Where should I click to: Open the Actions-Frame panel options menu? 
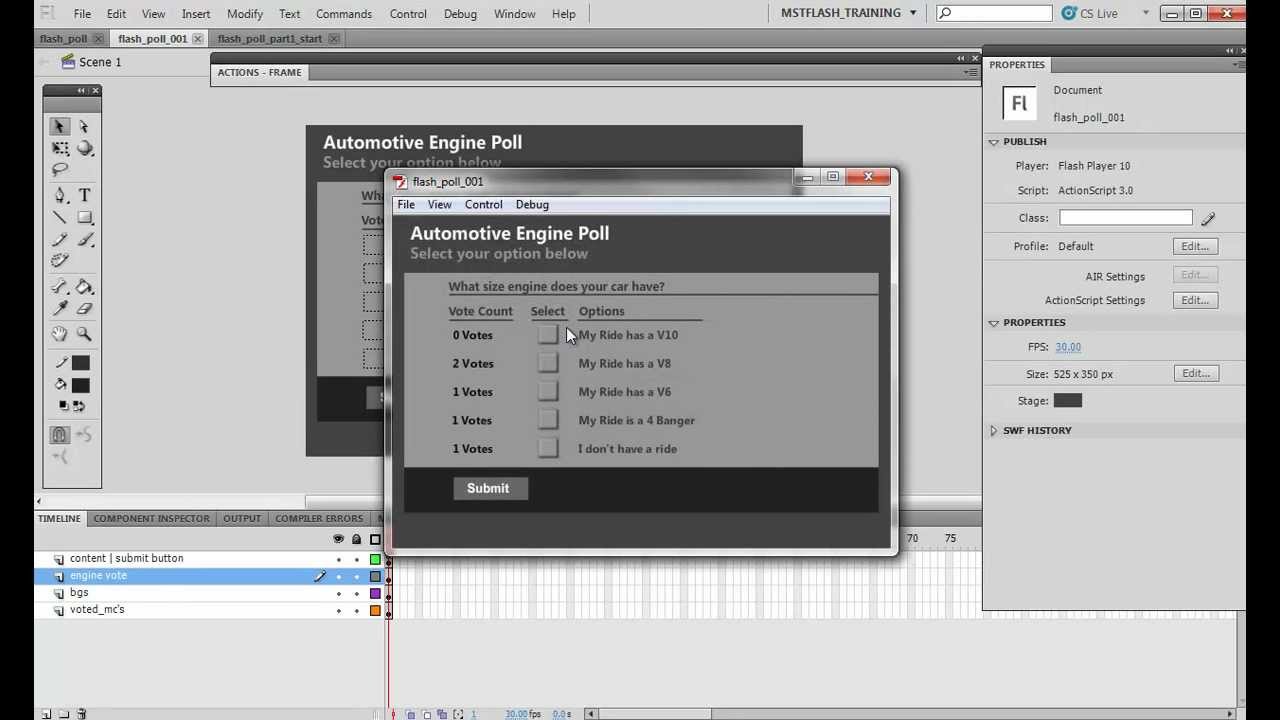coord(970,72)
